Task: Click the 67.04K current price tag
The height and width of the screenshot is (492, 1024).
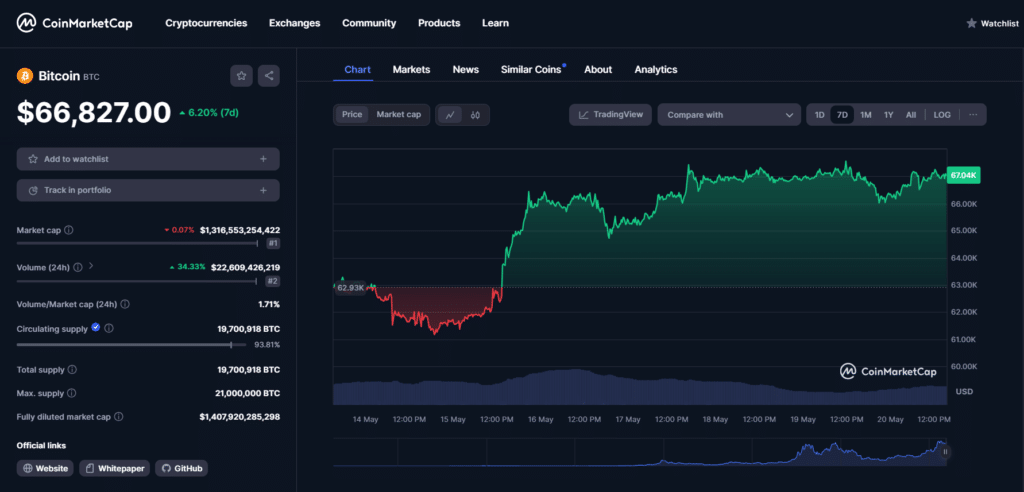Action: pyautogui.click(x=963, y=175)
